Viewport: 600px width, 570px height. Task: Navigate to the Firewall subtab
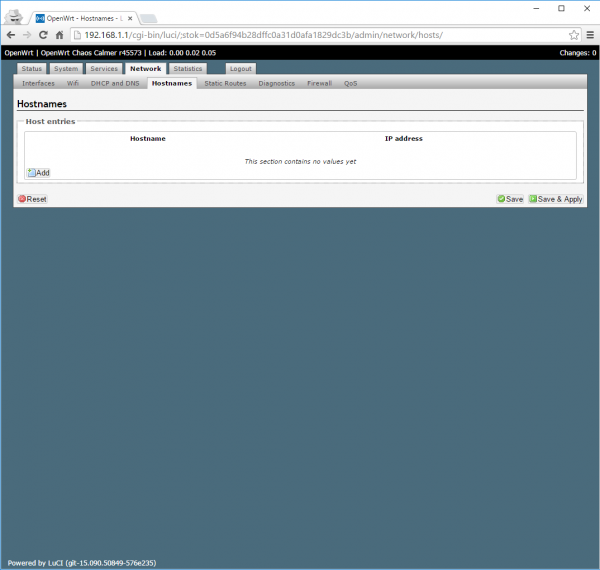click(x=319, y=83)
